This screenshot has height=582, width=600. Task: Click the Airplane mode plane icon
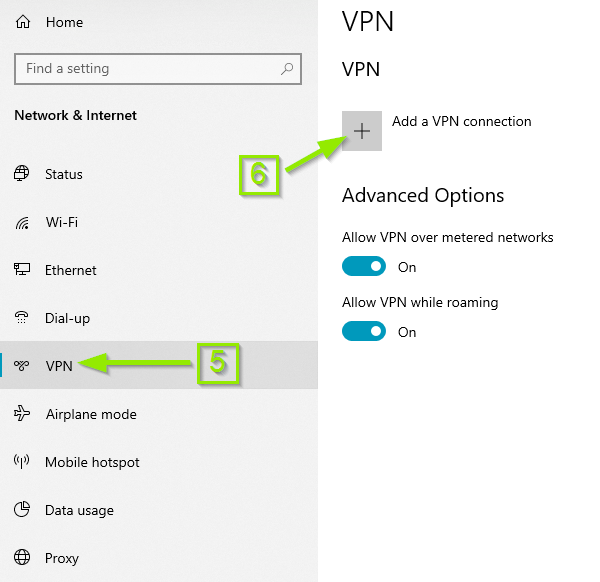pyautogui.click(x=22, y=414)
